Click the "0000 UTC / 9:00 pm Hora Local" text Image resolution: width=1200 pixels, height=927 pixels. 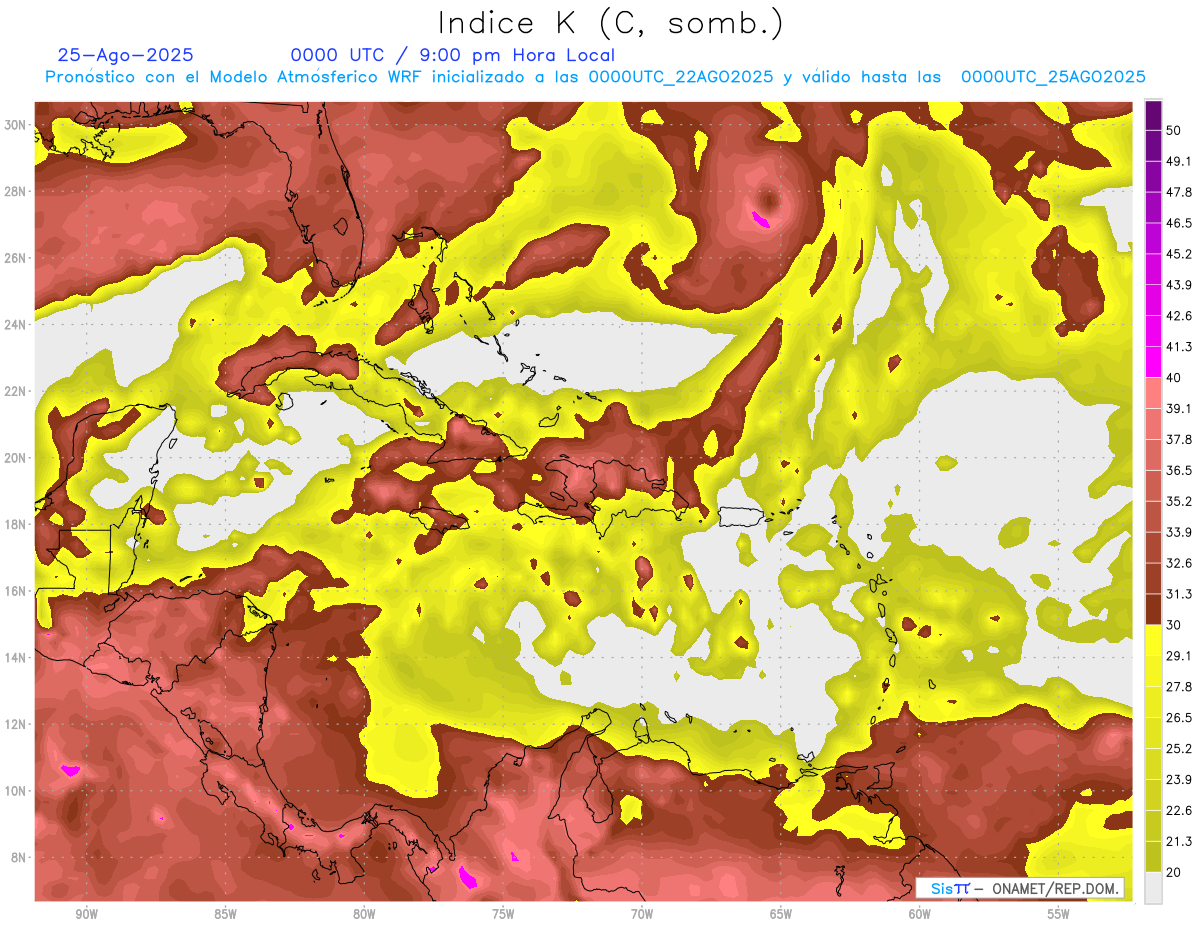pos(452,55)
